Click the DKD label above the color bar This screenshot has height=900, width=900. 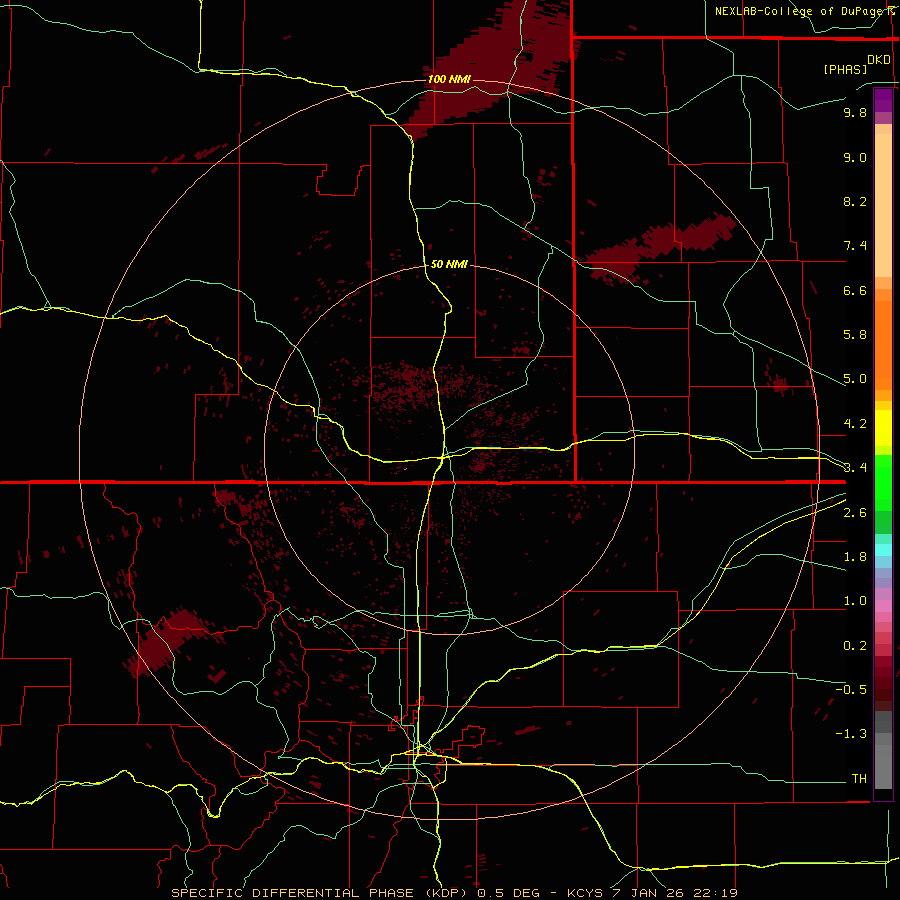(x=879, y=60)
